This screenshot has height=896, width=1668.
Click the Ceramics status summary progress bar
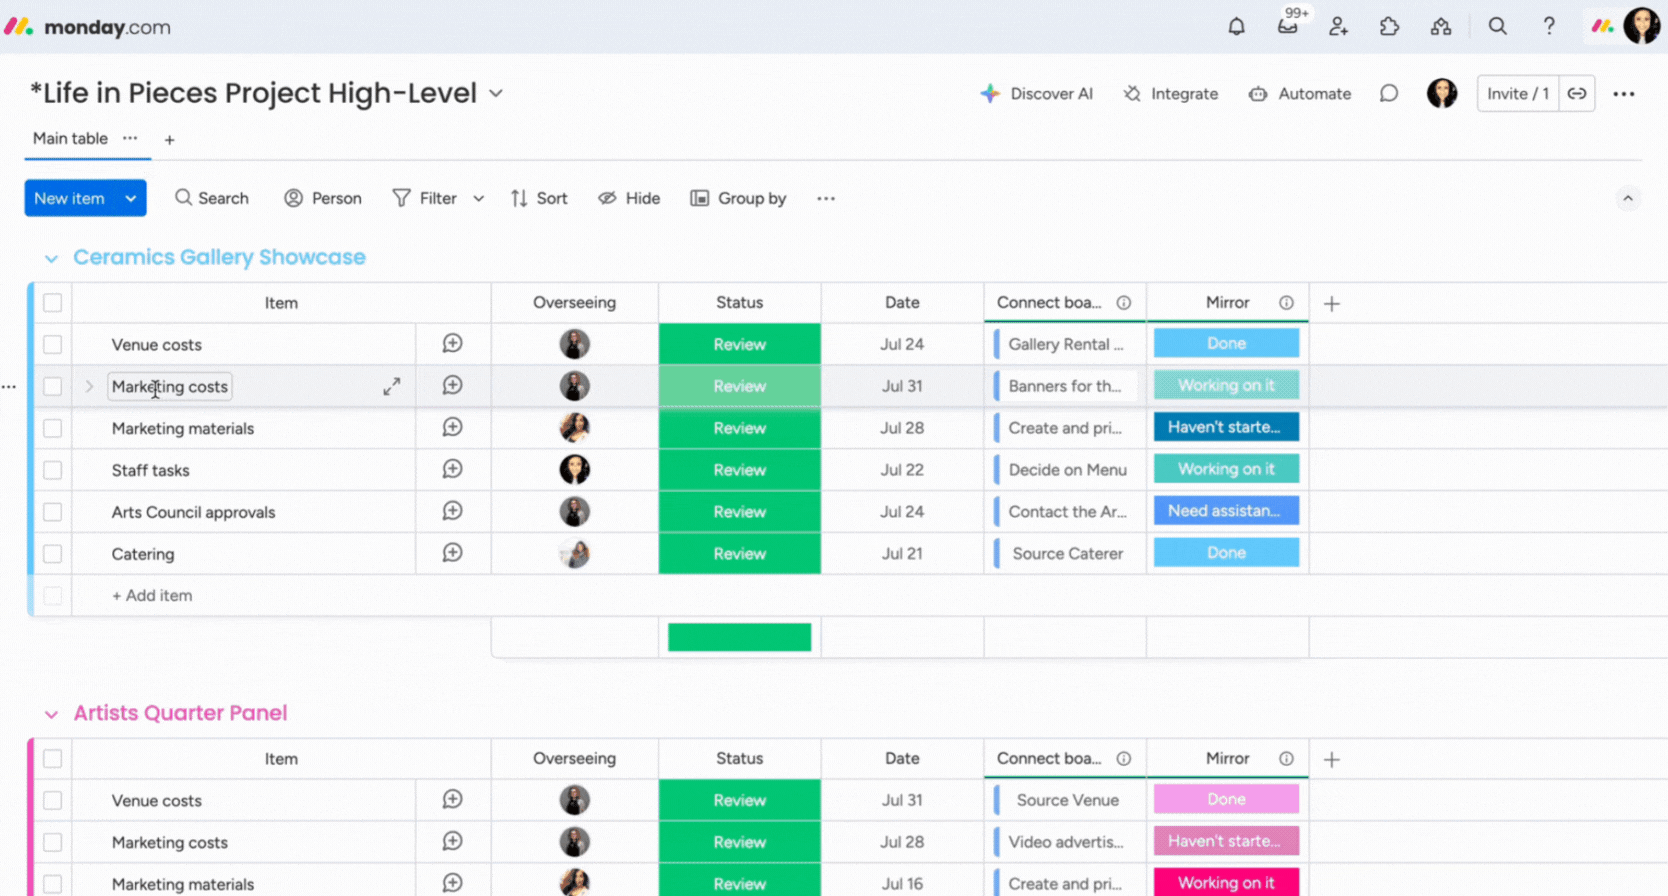coord(739,637)
